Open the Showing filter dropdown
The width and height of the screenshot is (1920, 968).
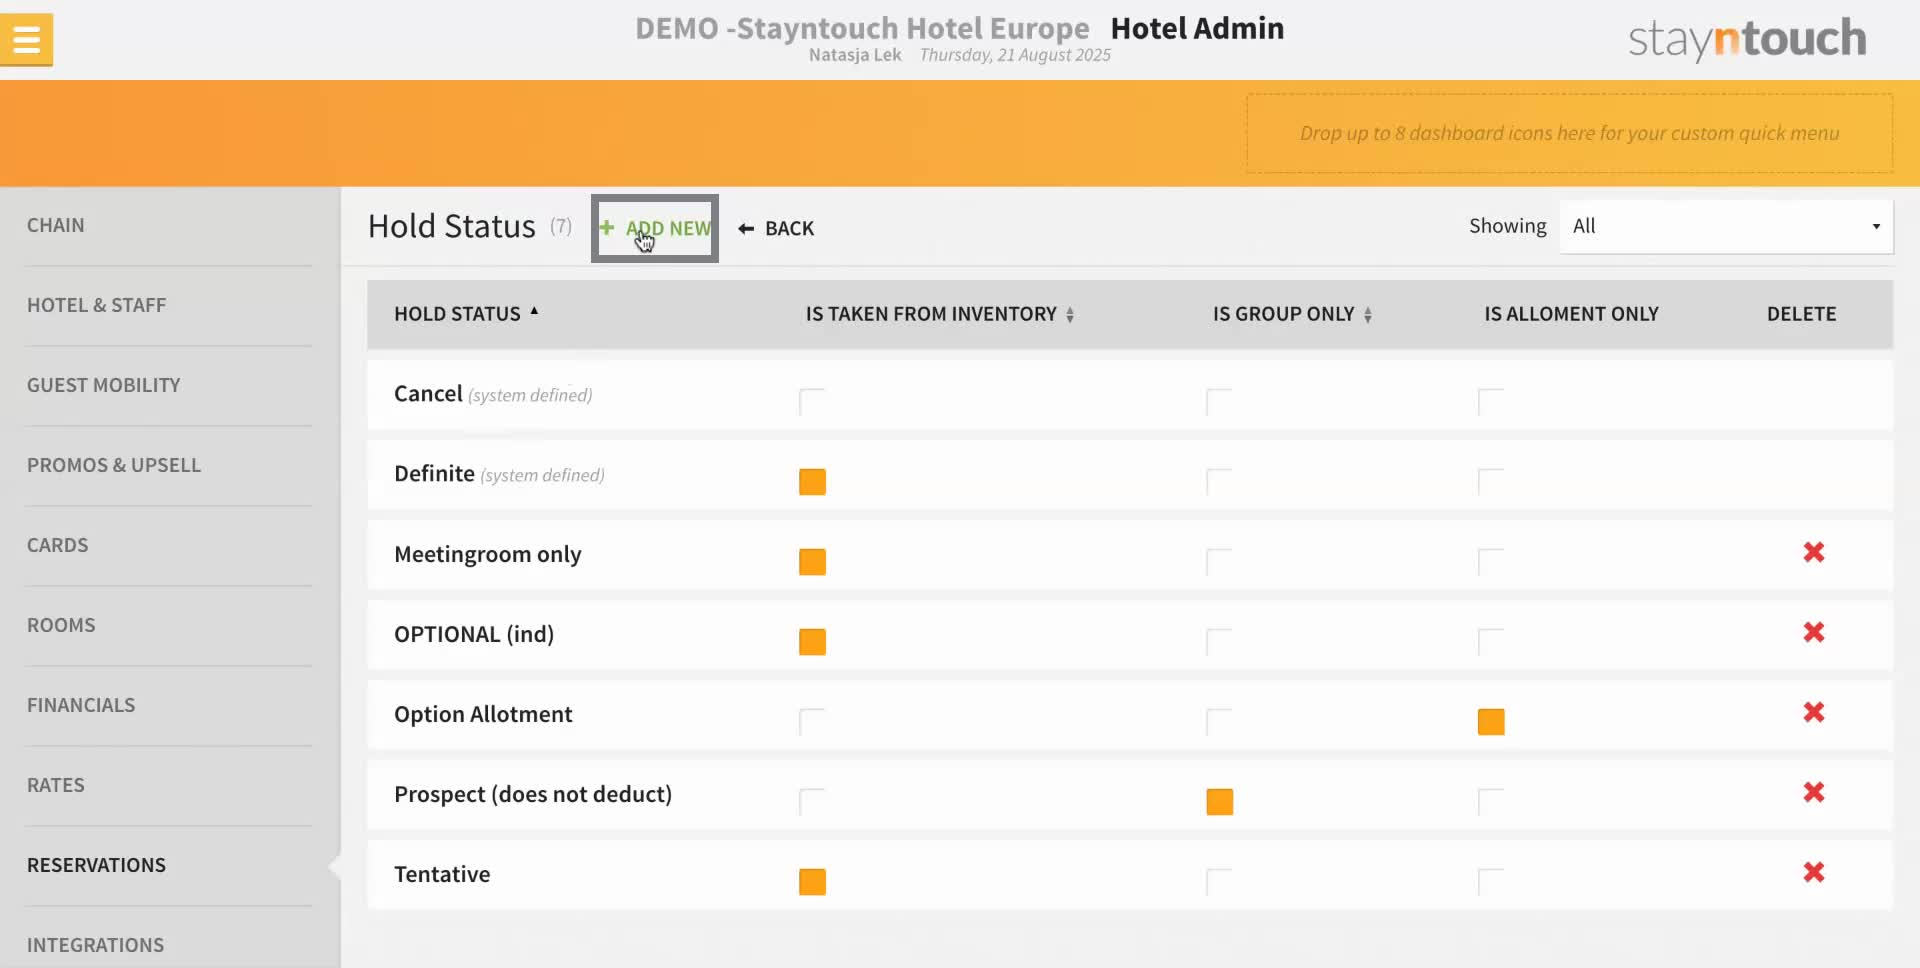pos(1726,226)
